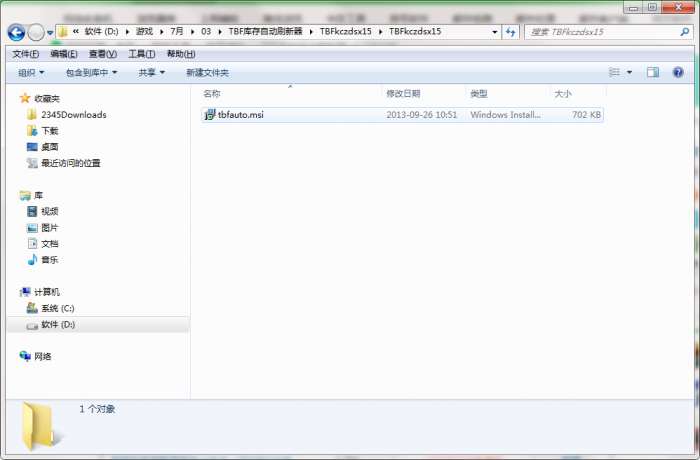Open the 帮助(H) menu
700x460 pixels.
[x=181, y=54]
